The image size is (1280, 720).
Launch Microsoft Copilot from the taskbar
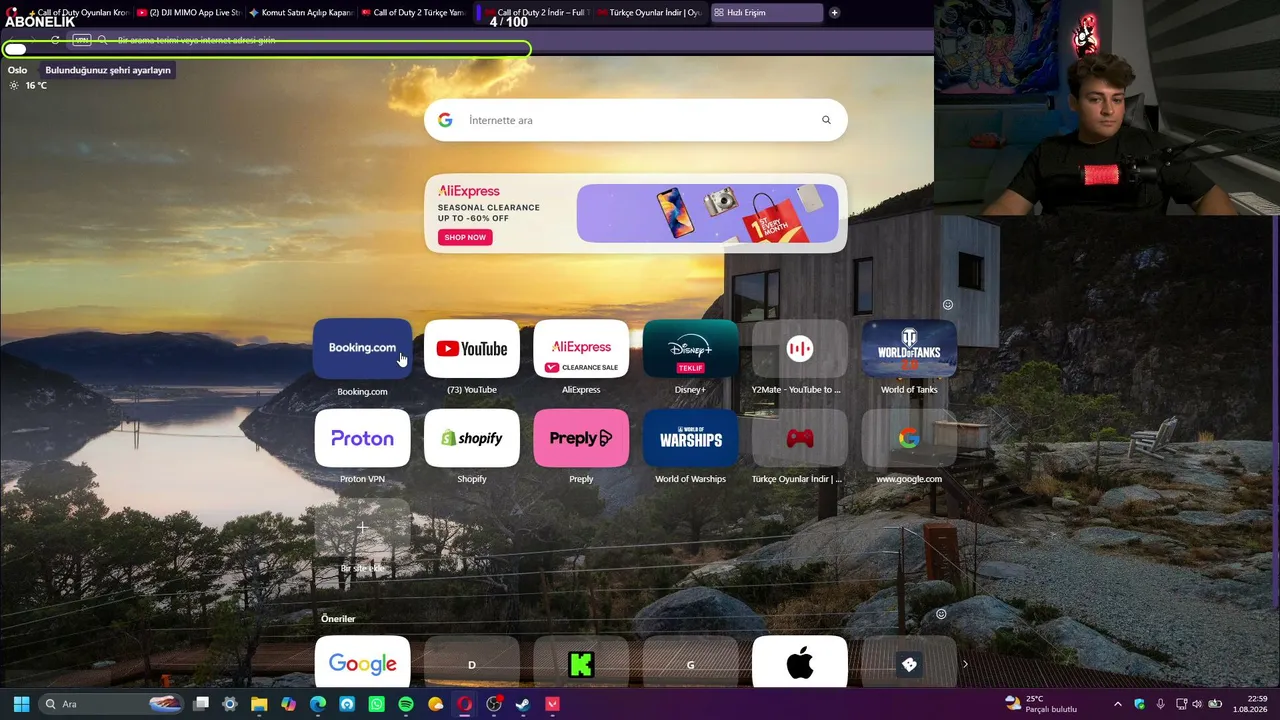288,704
